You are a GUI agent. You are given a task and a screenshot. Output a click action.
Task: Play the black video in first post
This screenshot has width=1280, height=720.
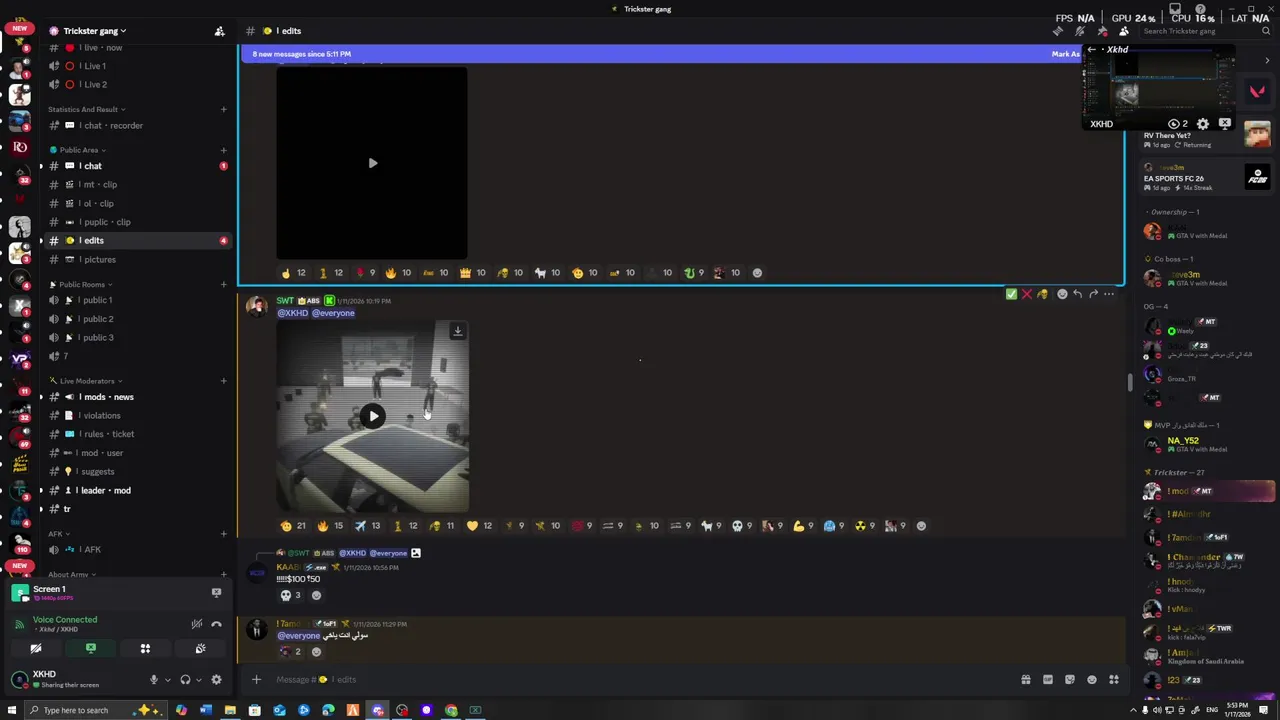pyautogui.click(x=372, y=163)
